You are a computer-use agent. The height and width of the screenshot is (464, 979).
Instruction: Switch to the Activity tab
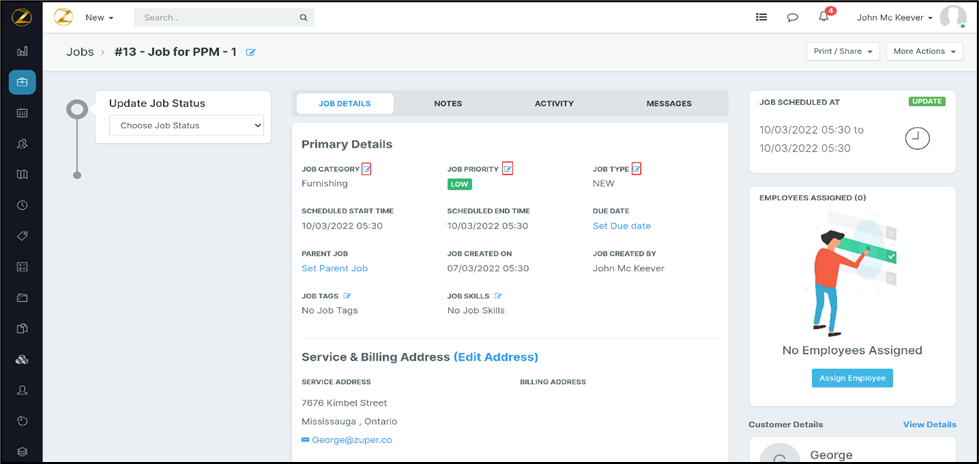coord(554,103)
